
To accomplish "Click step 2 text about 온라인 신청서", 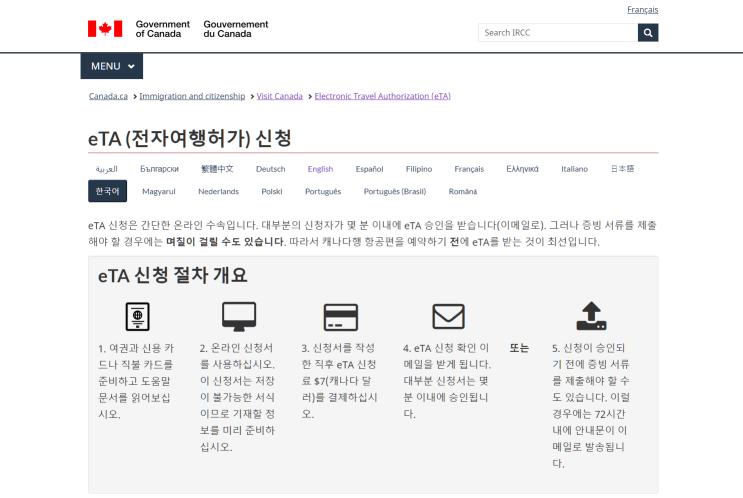I will click(237, 397).
